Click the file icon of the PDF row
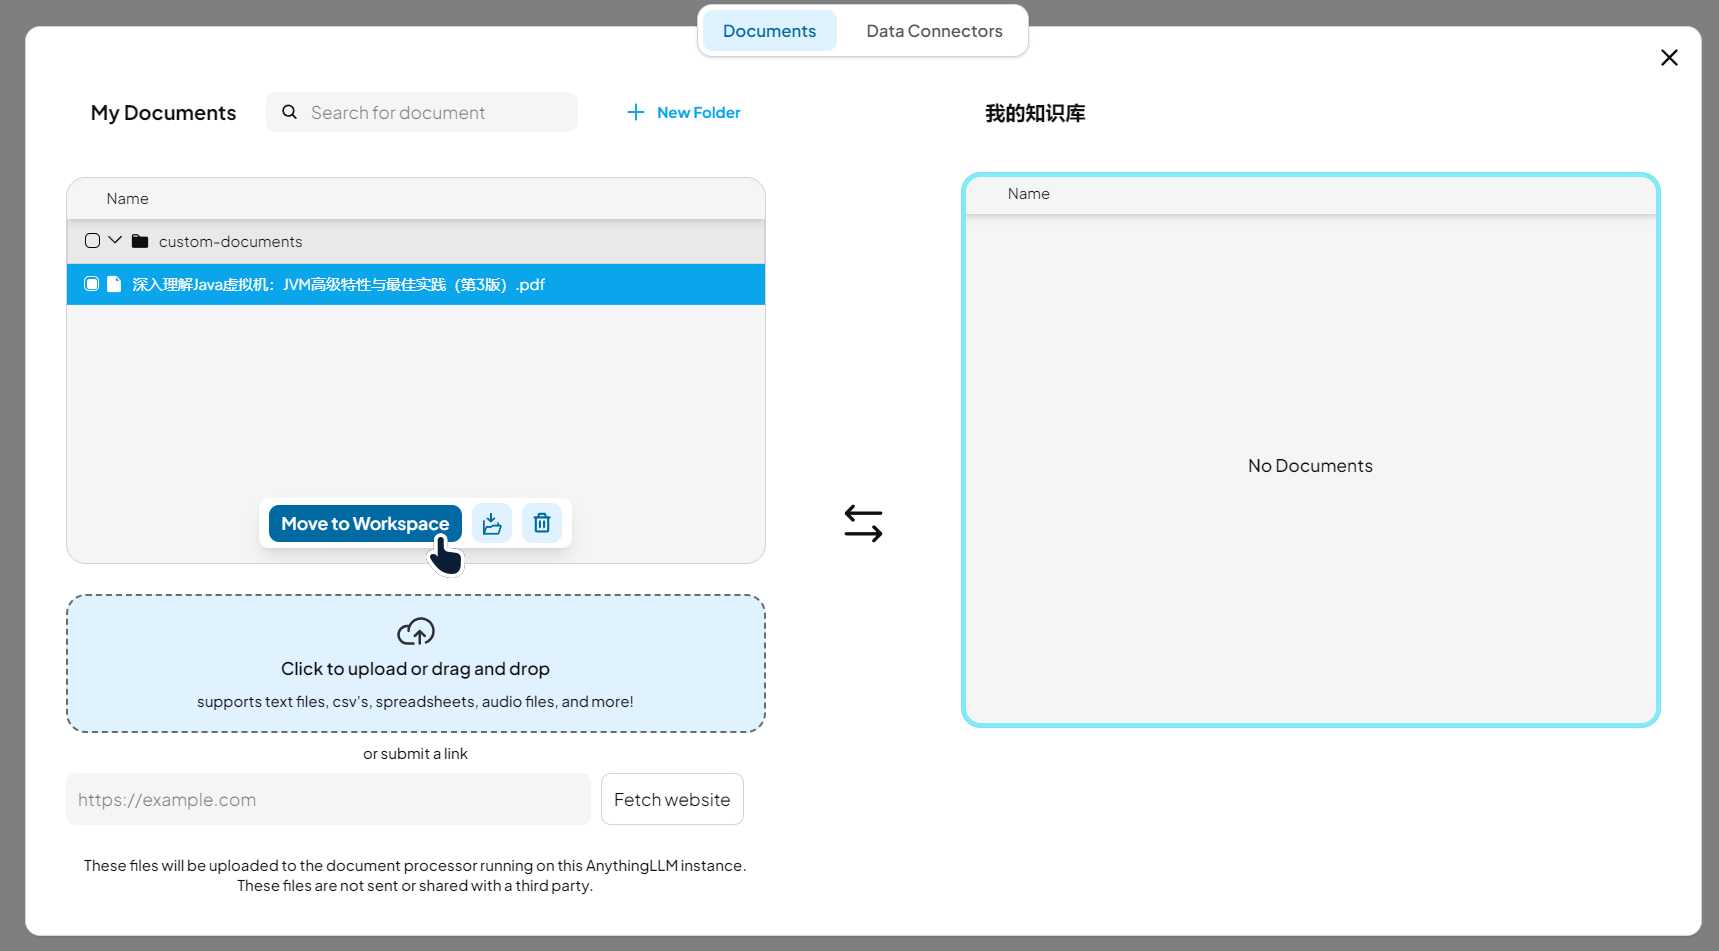The image size is (1719, 951). tap(114, 284)
